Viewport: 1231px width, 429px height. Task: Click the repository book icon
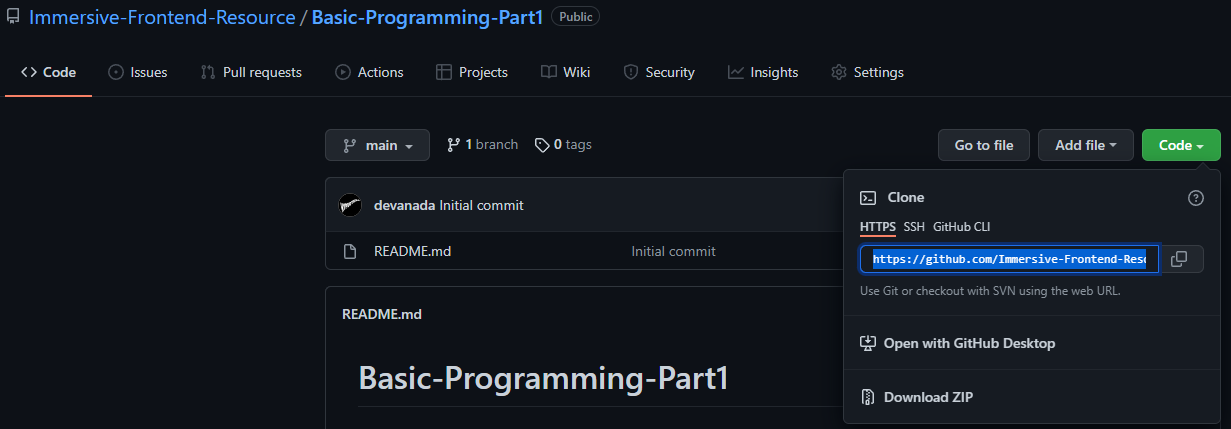coord(13,17)
